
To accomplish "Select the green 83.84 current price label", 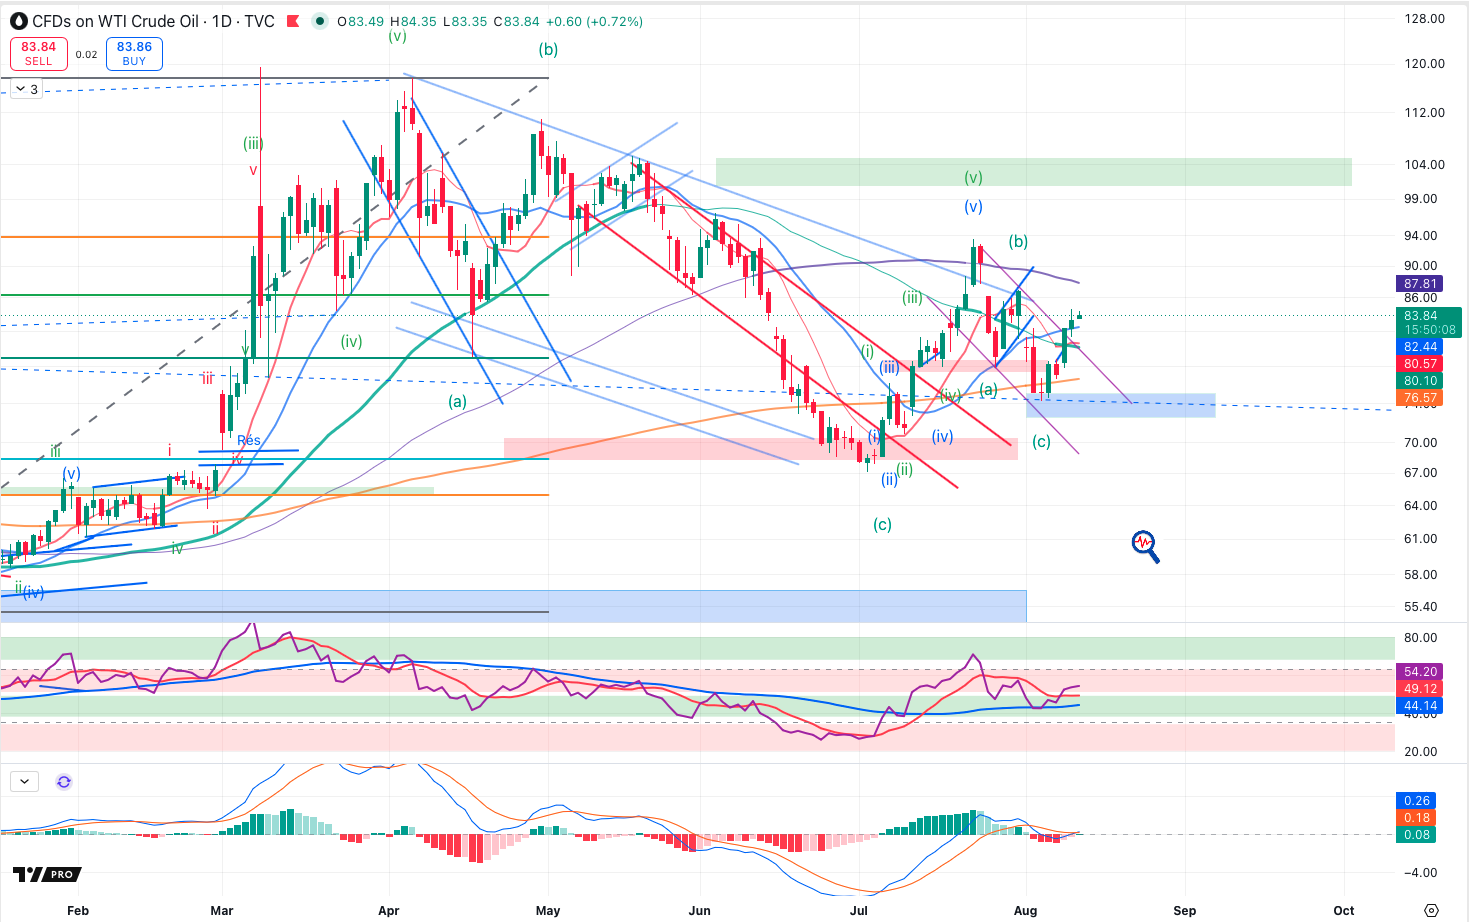I will (1428, 322).
